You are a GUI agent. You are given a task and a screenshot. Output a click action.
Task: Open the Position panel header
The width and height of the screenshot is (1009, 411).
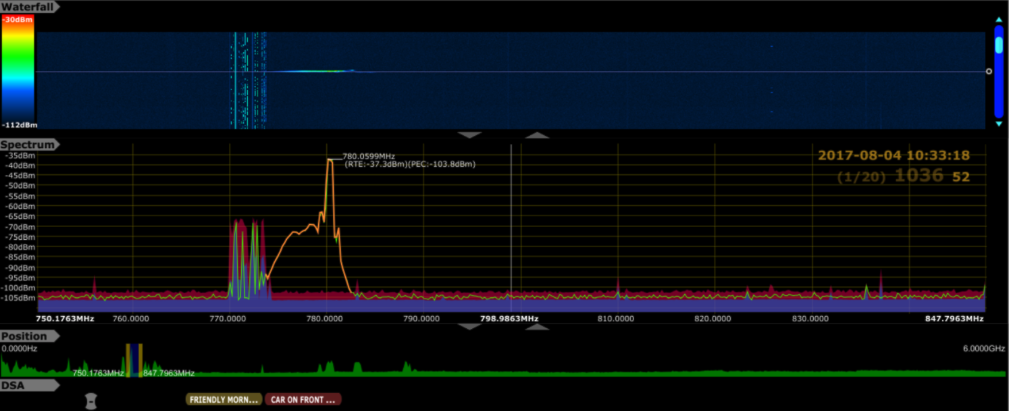tap(24, 336)
